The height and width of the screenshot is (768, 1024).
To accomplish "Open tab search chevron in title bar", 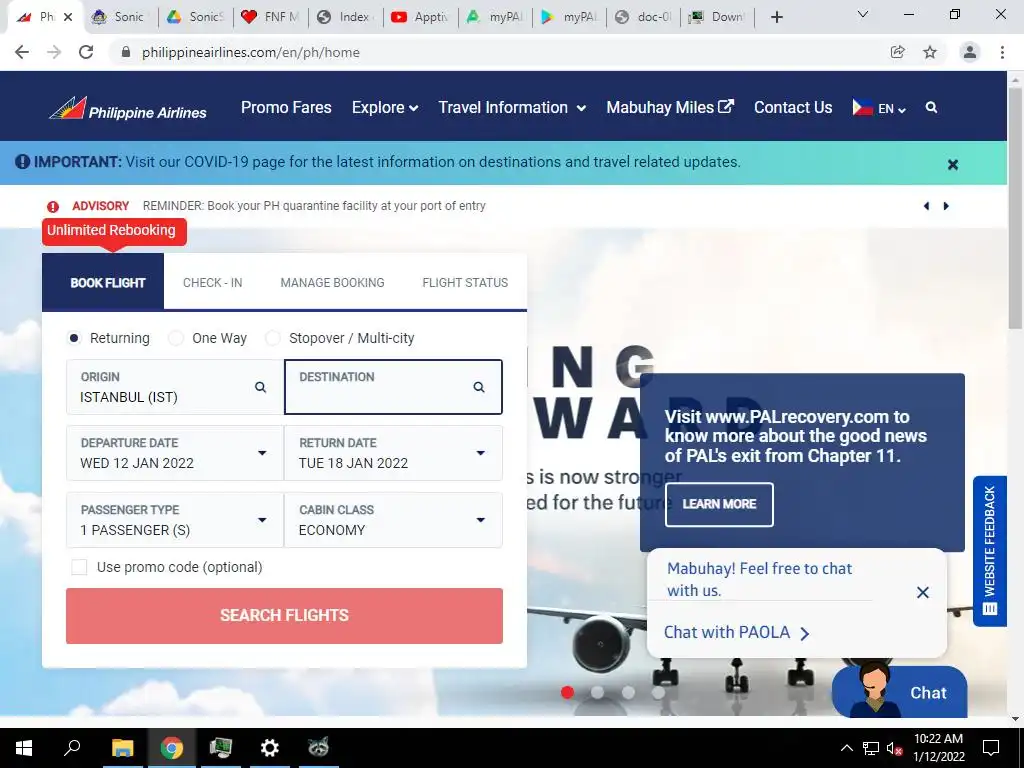I will coord(863,14).
